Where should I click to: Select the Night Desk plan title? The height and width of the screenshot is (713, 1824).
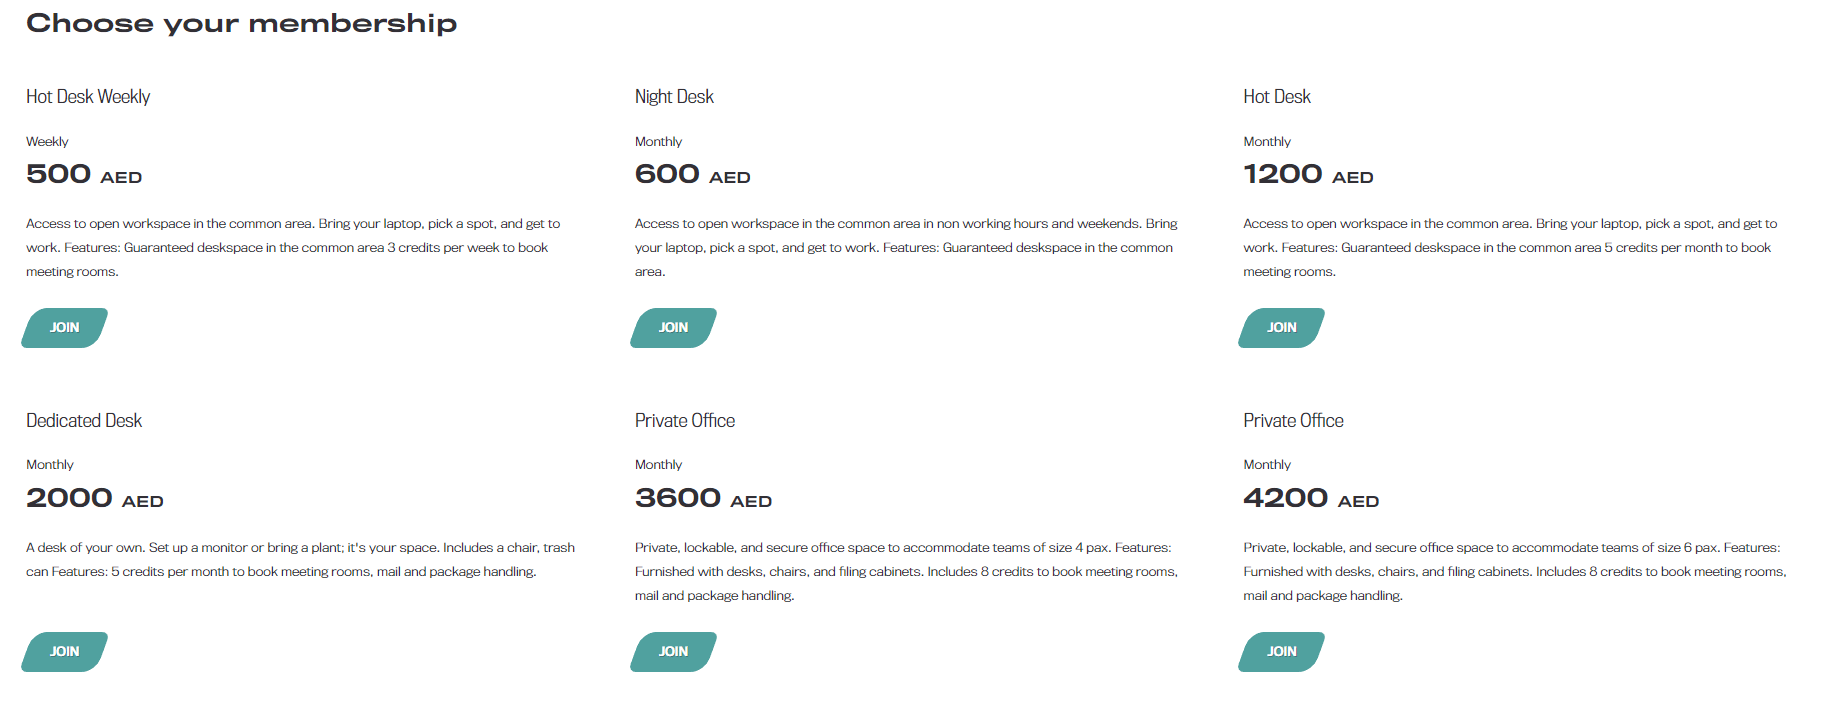tap(674, 96)
